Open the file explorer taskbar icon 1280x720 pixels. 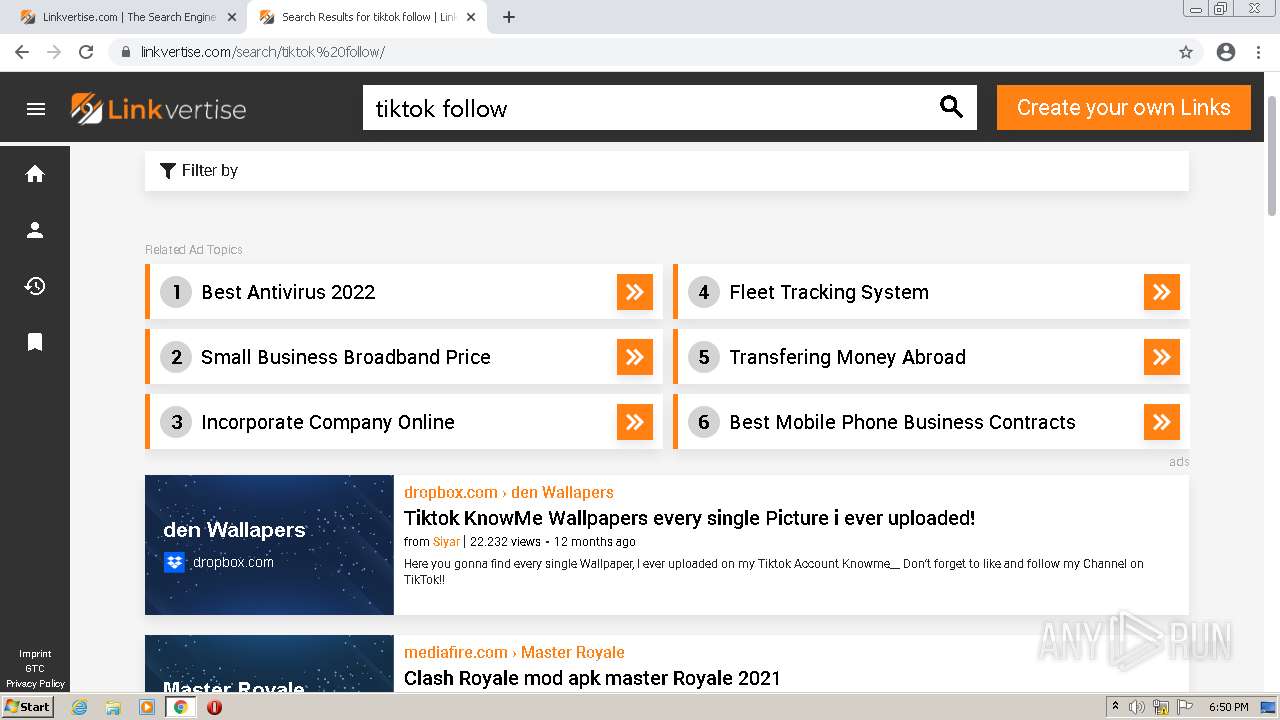pyautogui.click(x=113, y=707)
